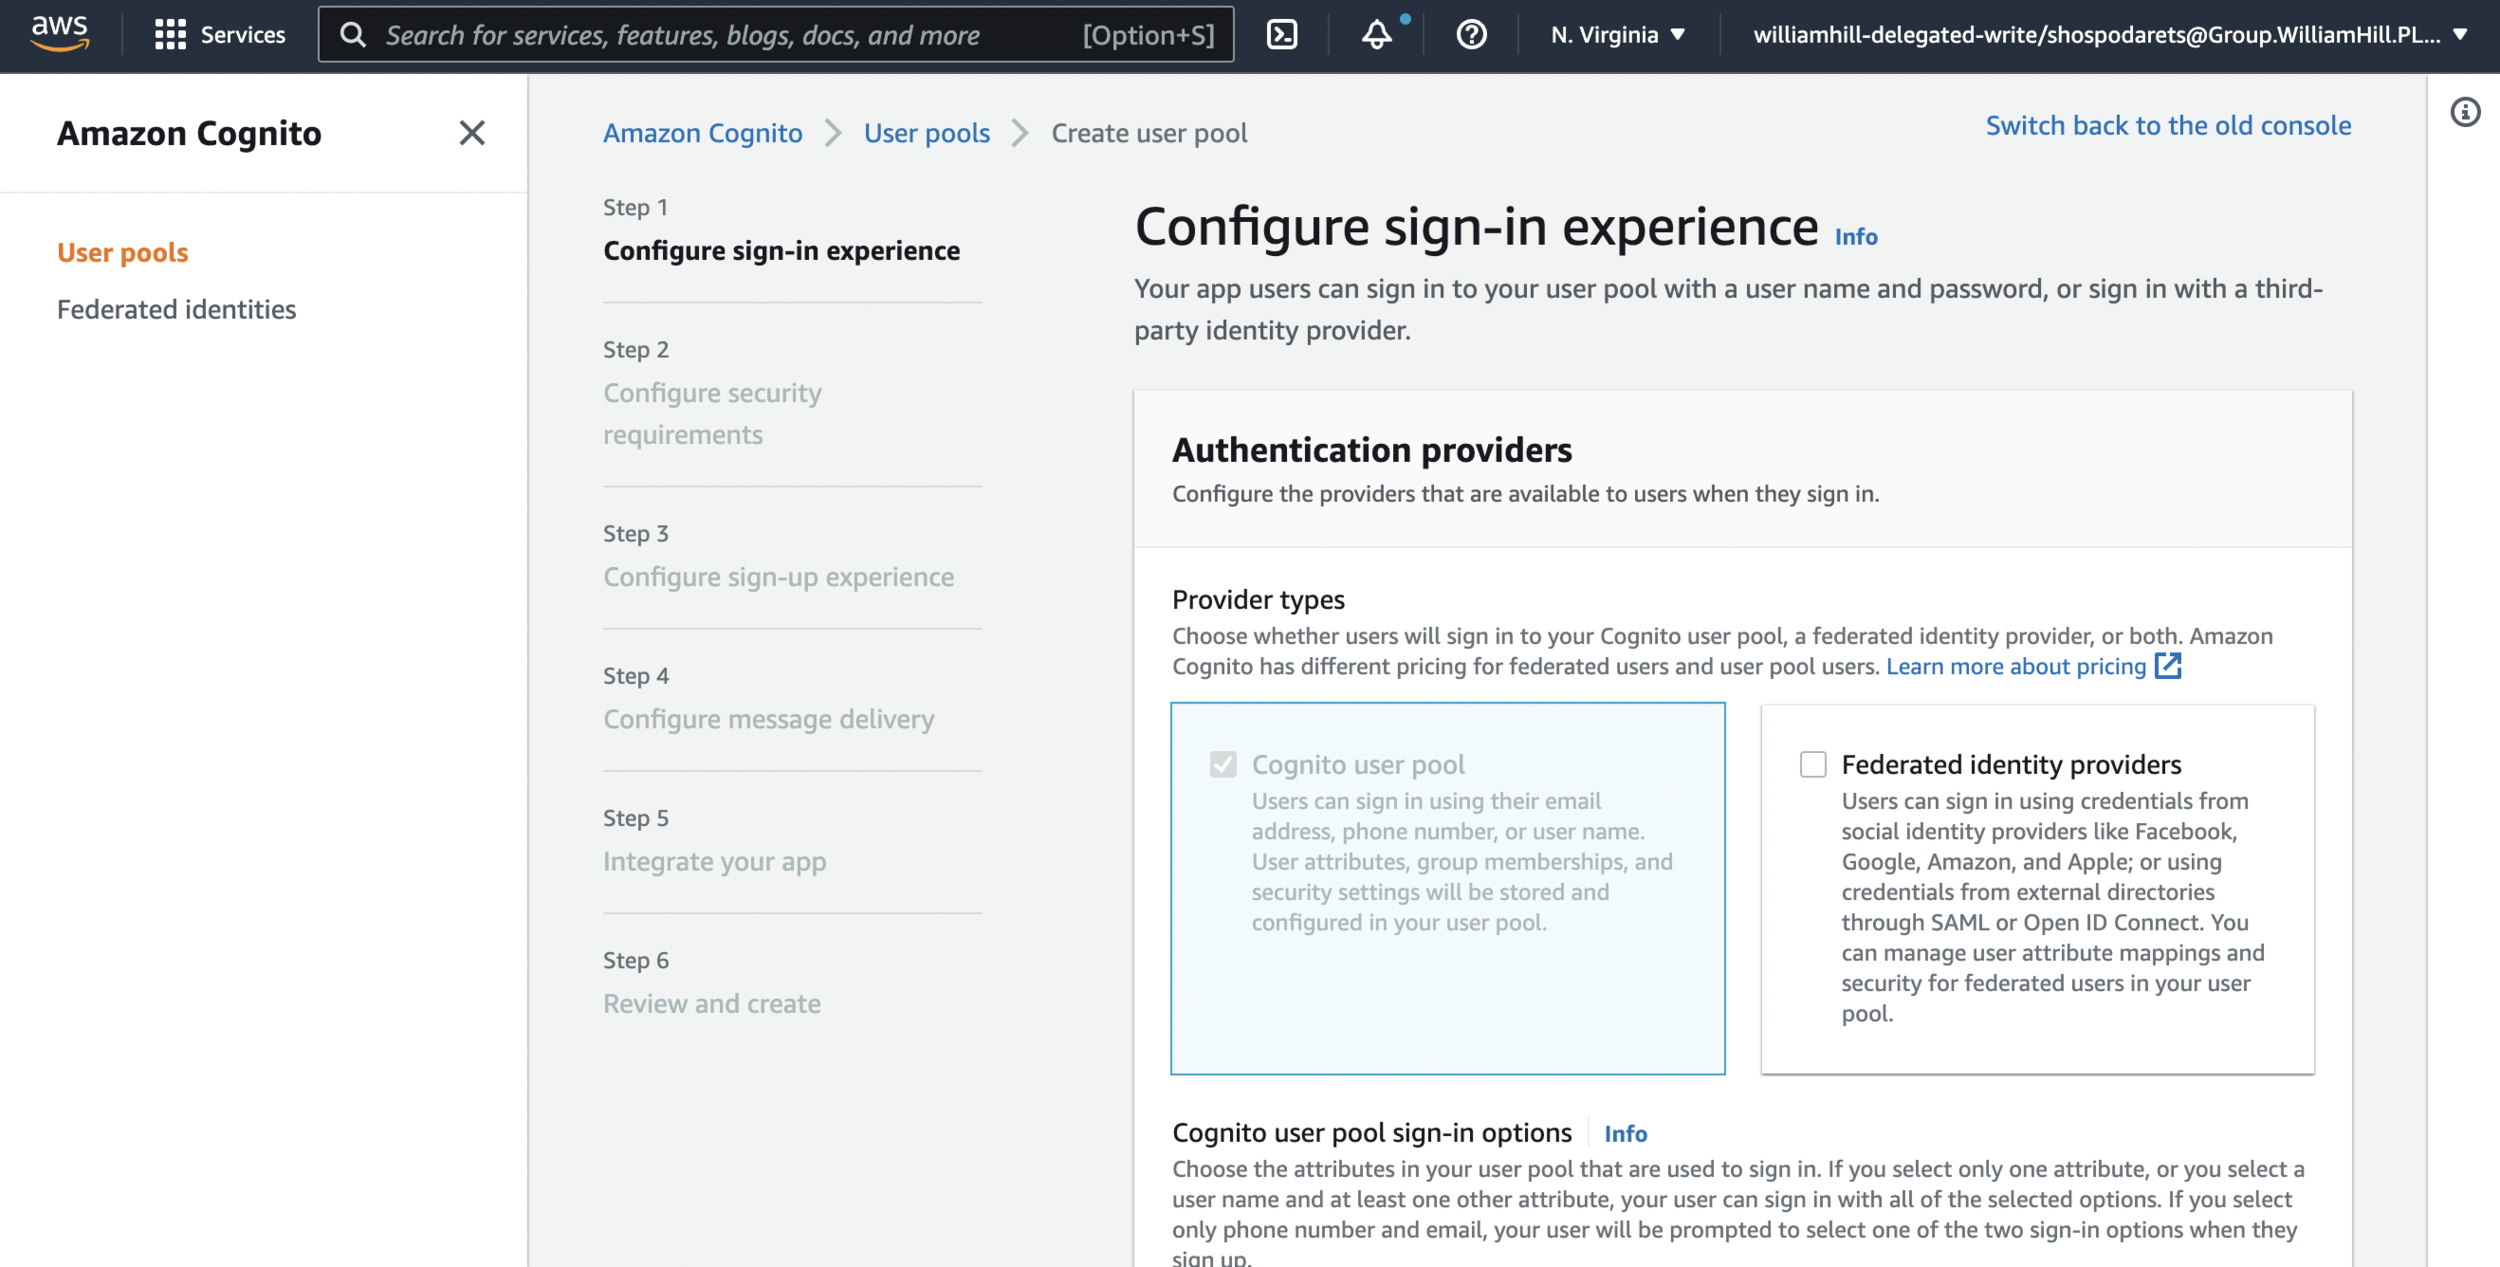Open the notifications bell icon

coord(1377,34)
